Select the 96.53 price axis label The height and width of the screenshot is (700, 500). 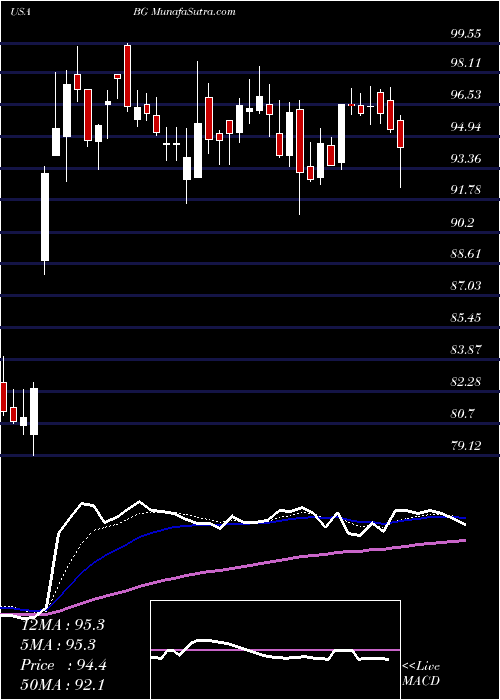tap(466, 94)
